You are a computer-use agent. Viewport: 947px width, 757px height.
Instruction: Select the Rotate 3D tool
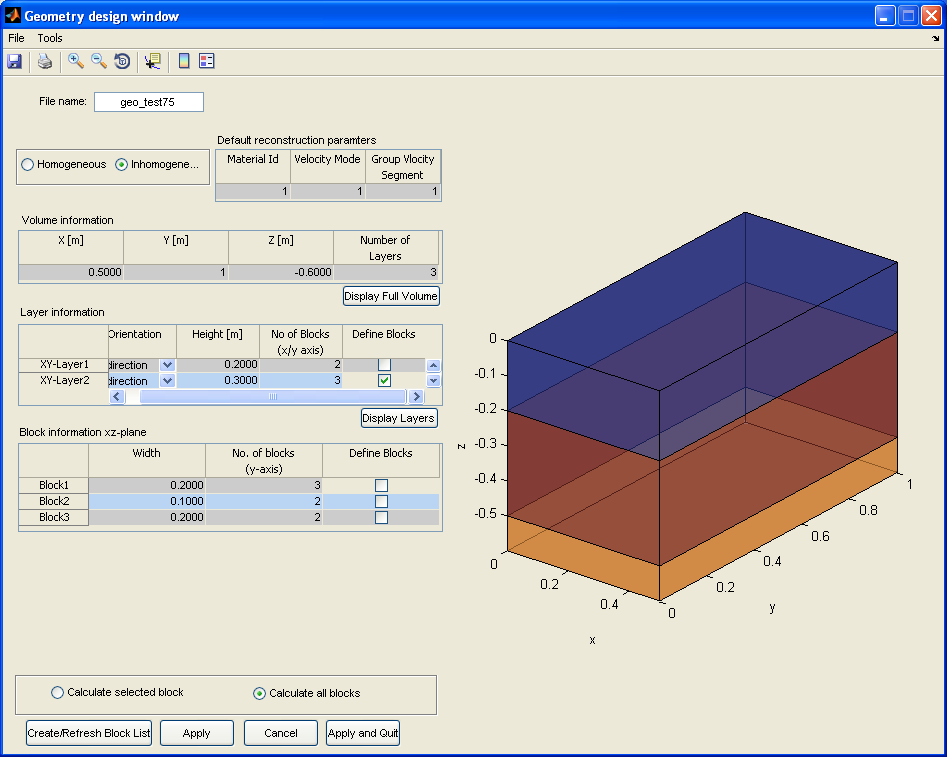point(122,61)
